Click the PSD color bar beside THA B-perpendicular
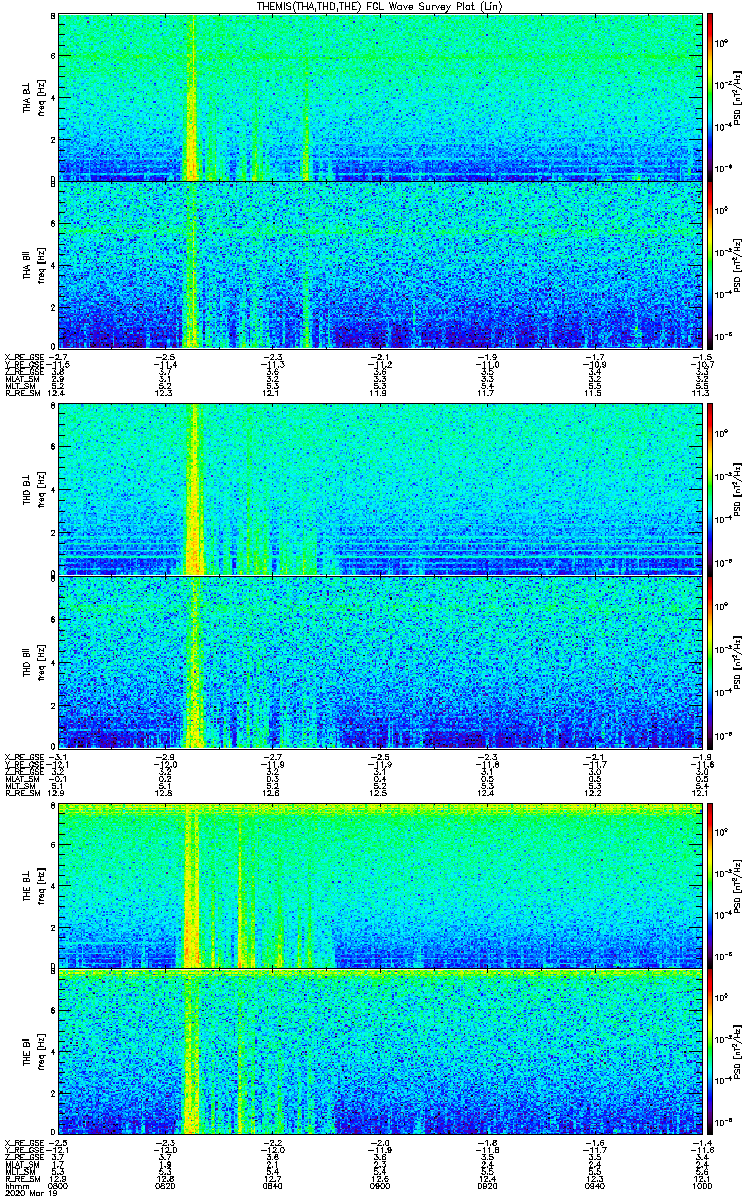The width and height of the screenshot is (750, 1200). [710, 97]
